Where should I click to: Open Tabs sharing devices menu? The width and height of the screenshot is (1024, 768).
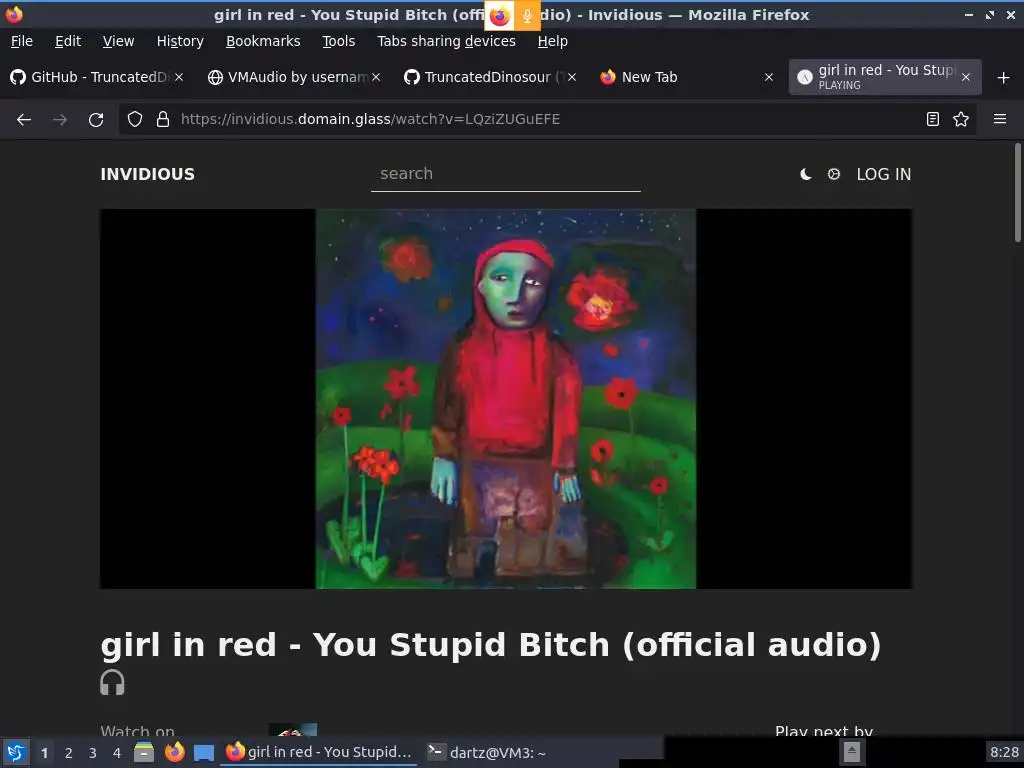(447, 41)
